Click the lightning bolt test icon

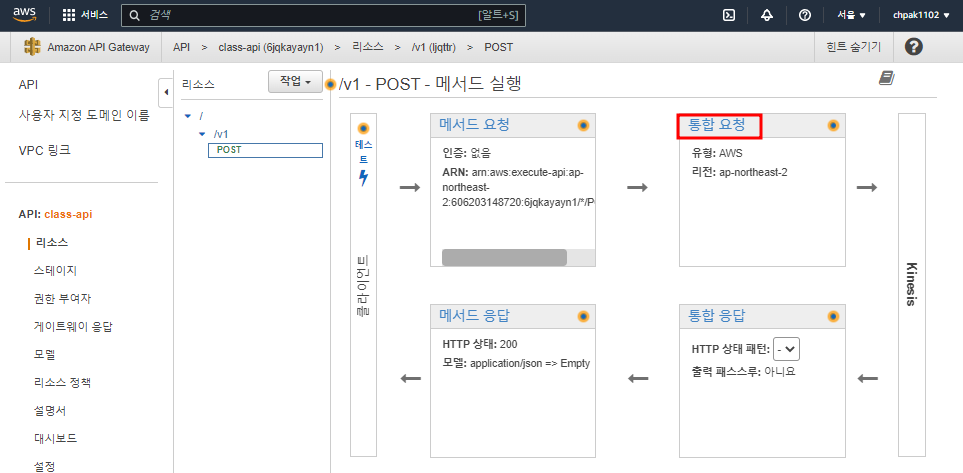coord(363,178)
